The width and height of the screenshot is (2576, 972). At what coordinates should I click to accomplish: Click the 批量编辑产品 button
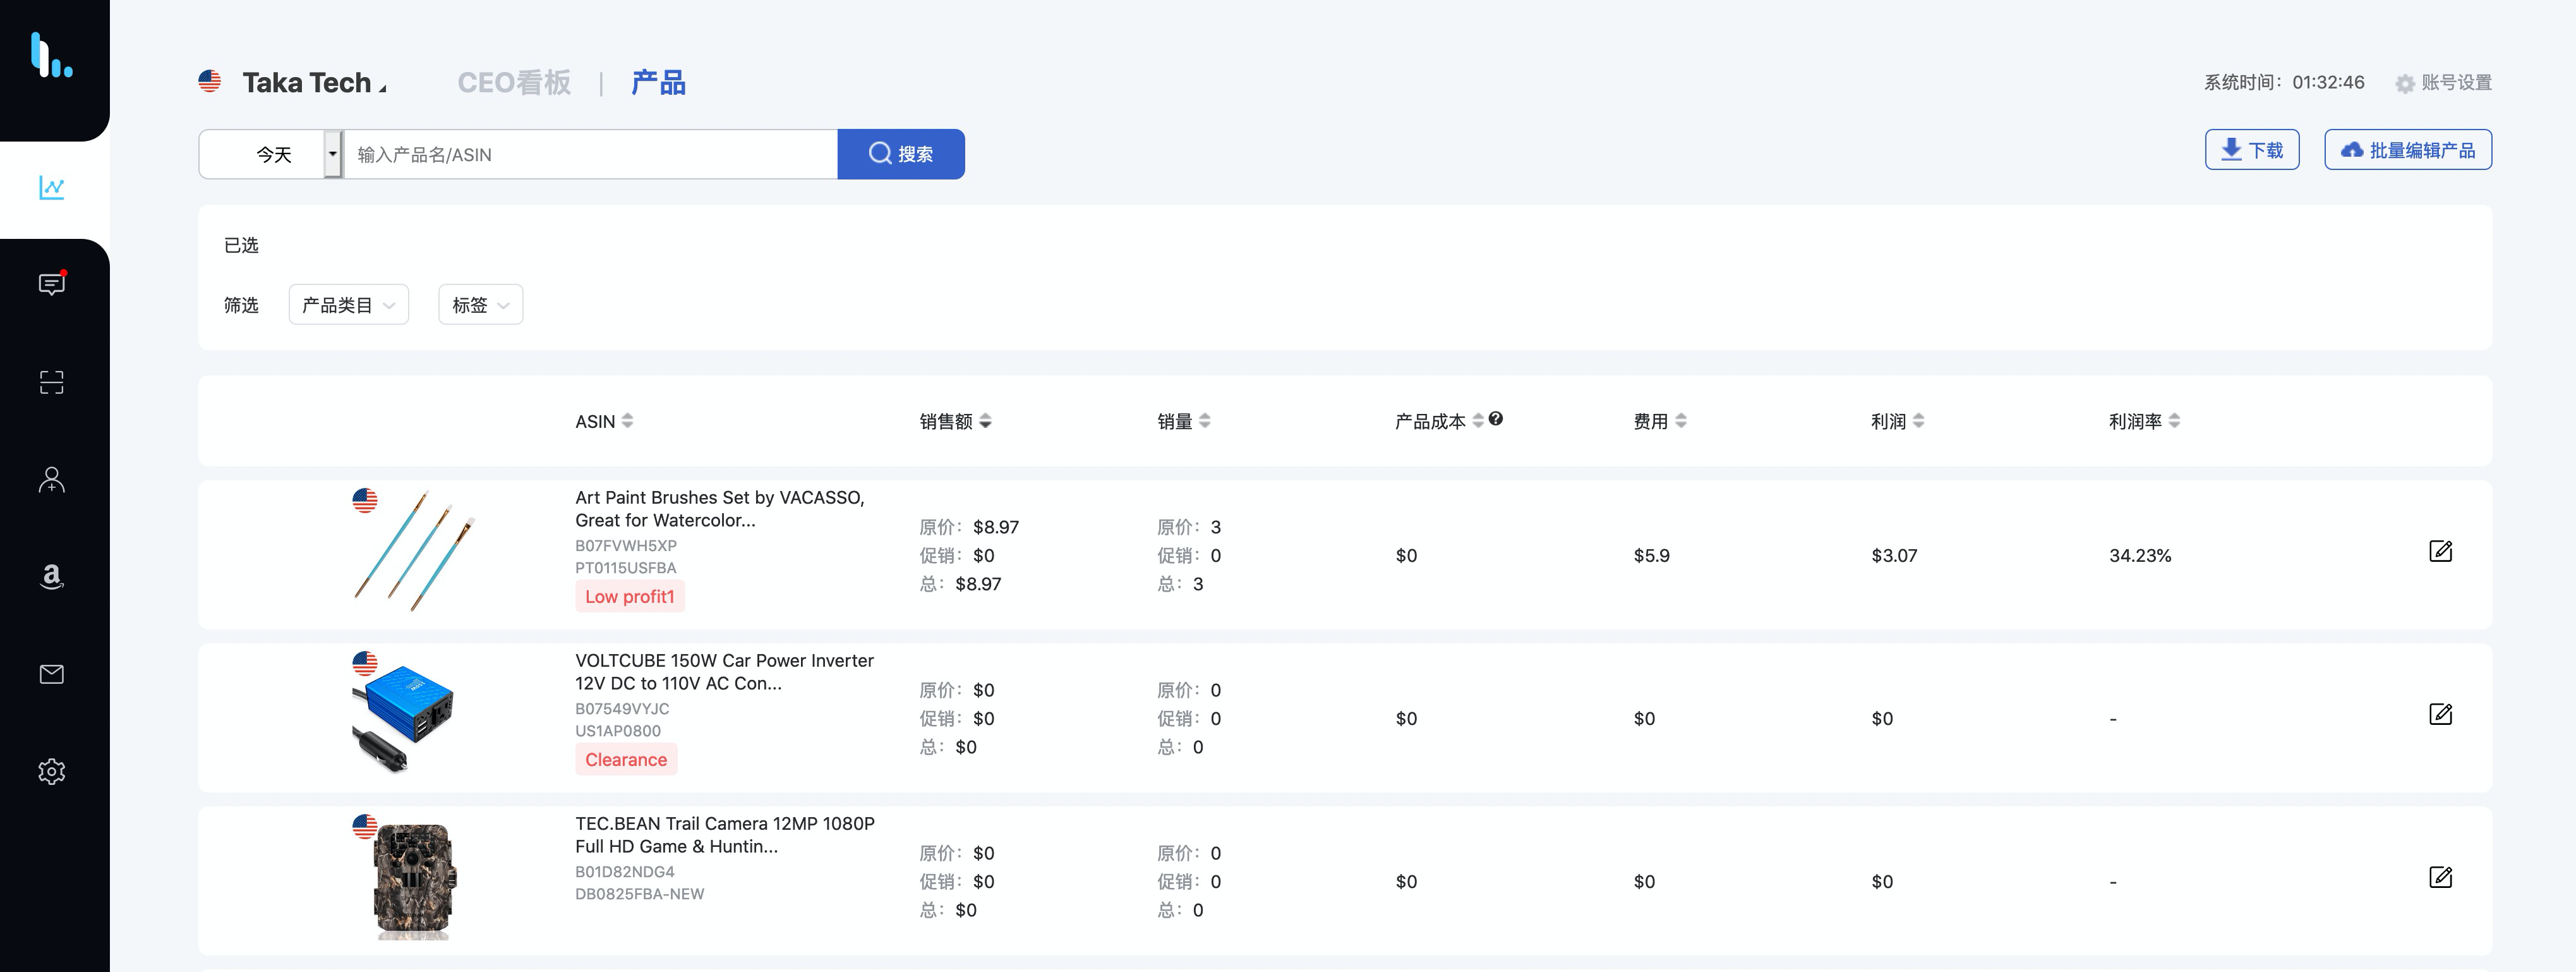(x=2408, y=150)
